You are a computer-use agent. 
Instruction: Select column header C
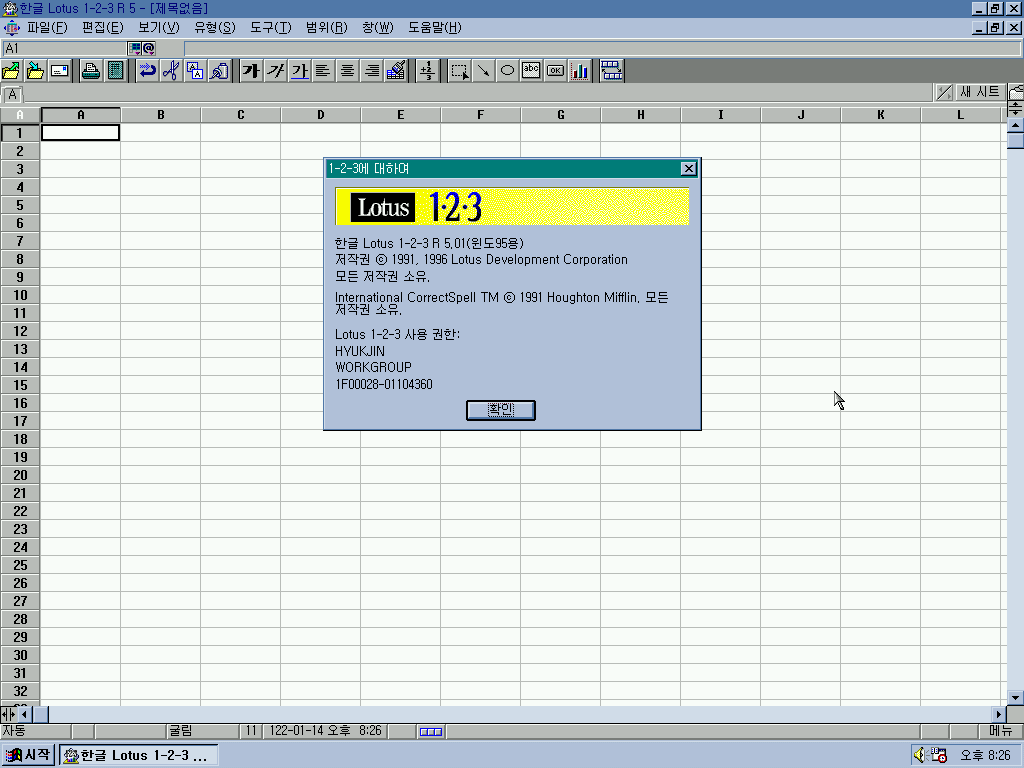(241, 115)
